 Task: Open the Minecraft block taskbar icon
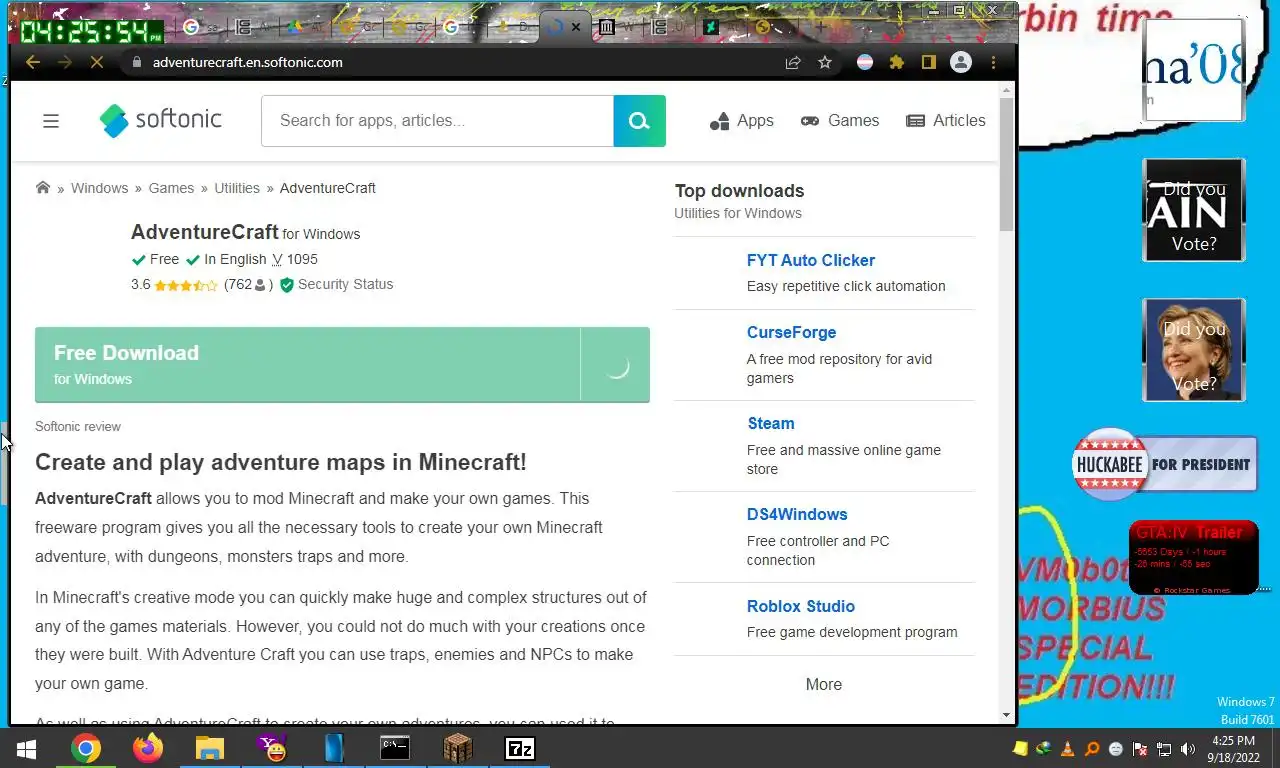pos(458,748)
